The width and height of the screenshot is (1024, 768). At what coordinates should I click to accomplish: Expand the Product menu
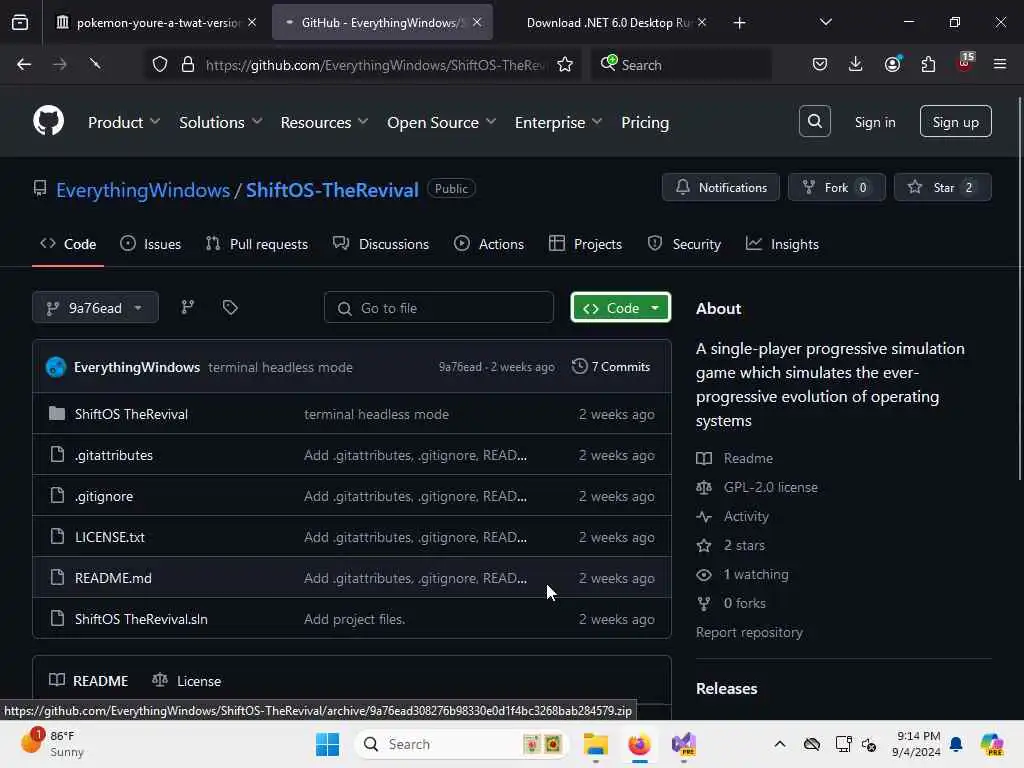[x=124, y=122]
